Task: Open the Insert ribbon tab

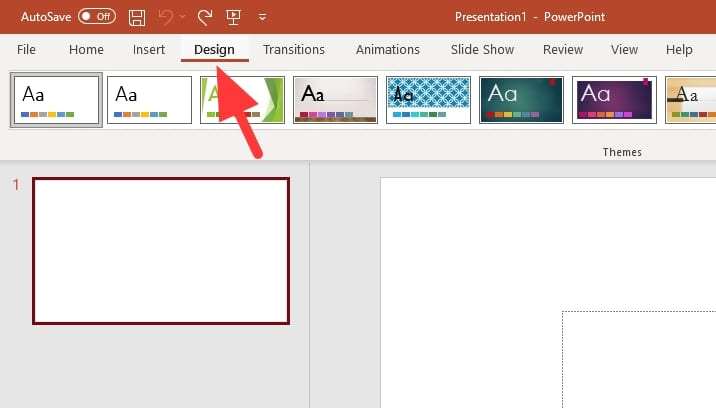Action: (x=149, y=50)
